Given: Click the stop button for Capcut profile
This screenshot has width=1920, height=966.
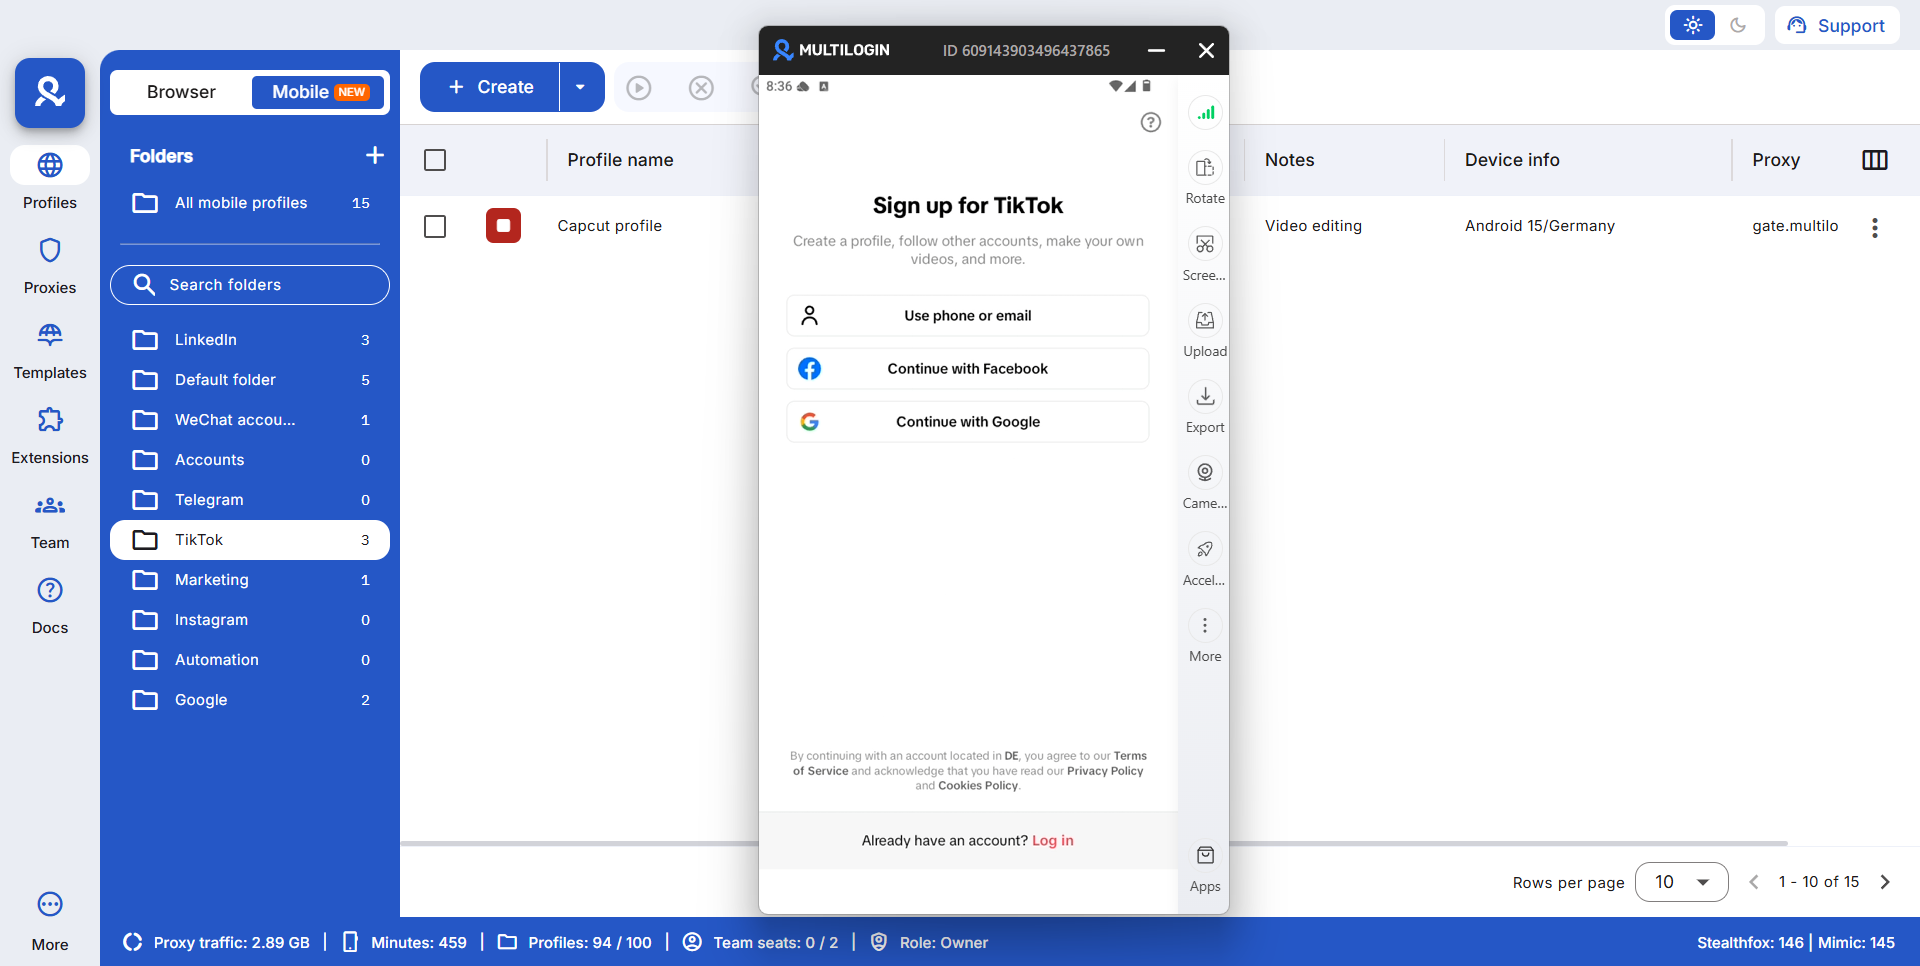Looking at the screenshot, I should [503, 226].
